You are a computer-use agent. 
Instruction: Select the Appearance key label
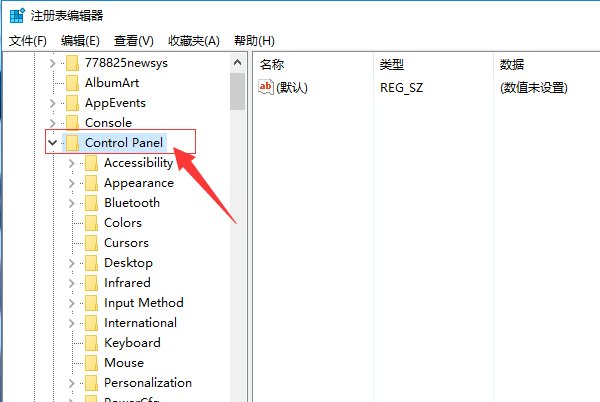(139, 183)
